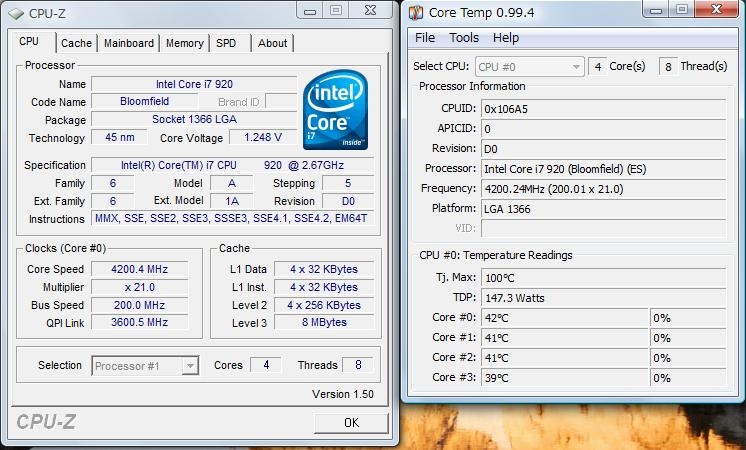Click the Thread(s) count box in Core Temp

[x=668, y=67]
